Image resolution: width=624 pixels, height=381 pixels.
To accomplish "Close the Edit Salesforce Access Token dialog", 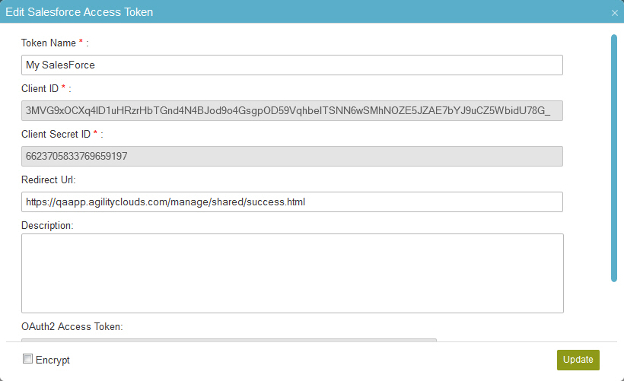I will pos(614,13).
